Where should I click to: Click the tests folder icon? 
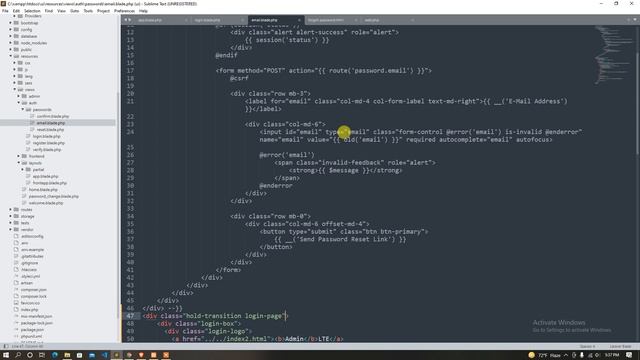16,223
